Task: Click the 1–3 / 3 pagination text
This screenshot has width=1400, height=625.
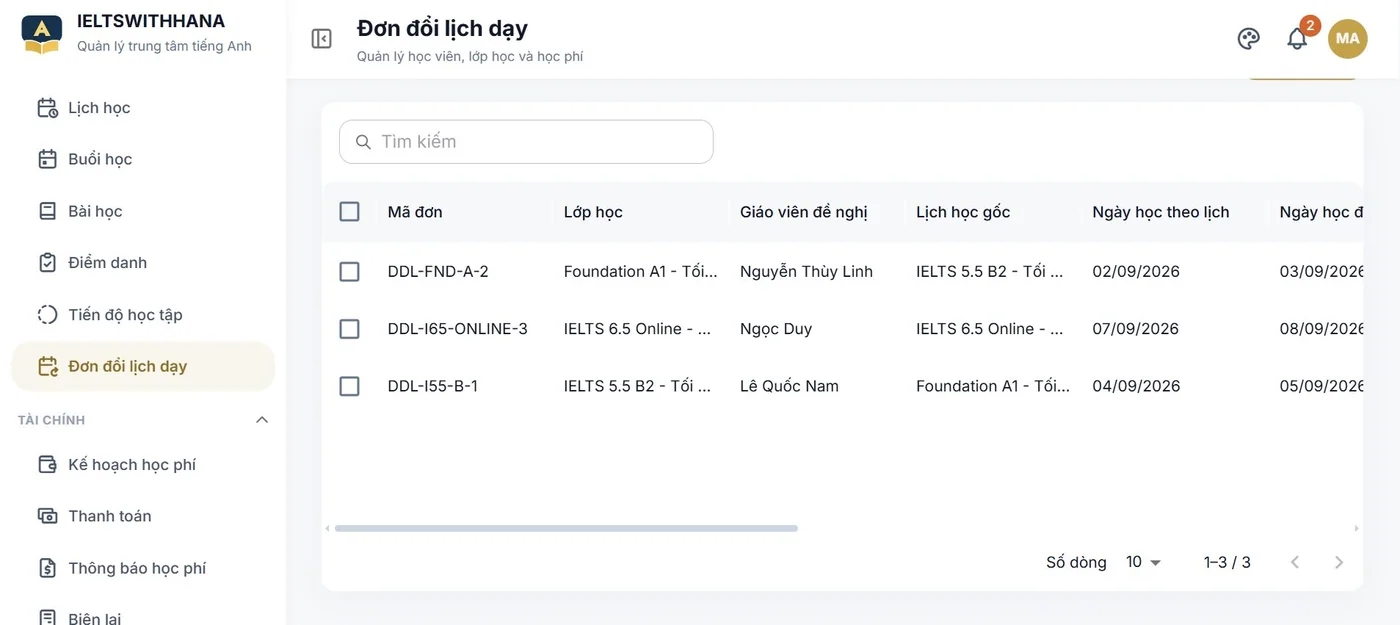Action: point(1227,562)
